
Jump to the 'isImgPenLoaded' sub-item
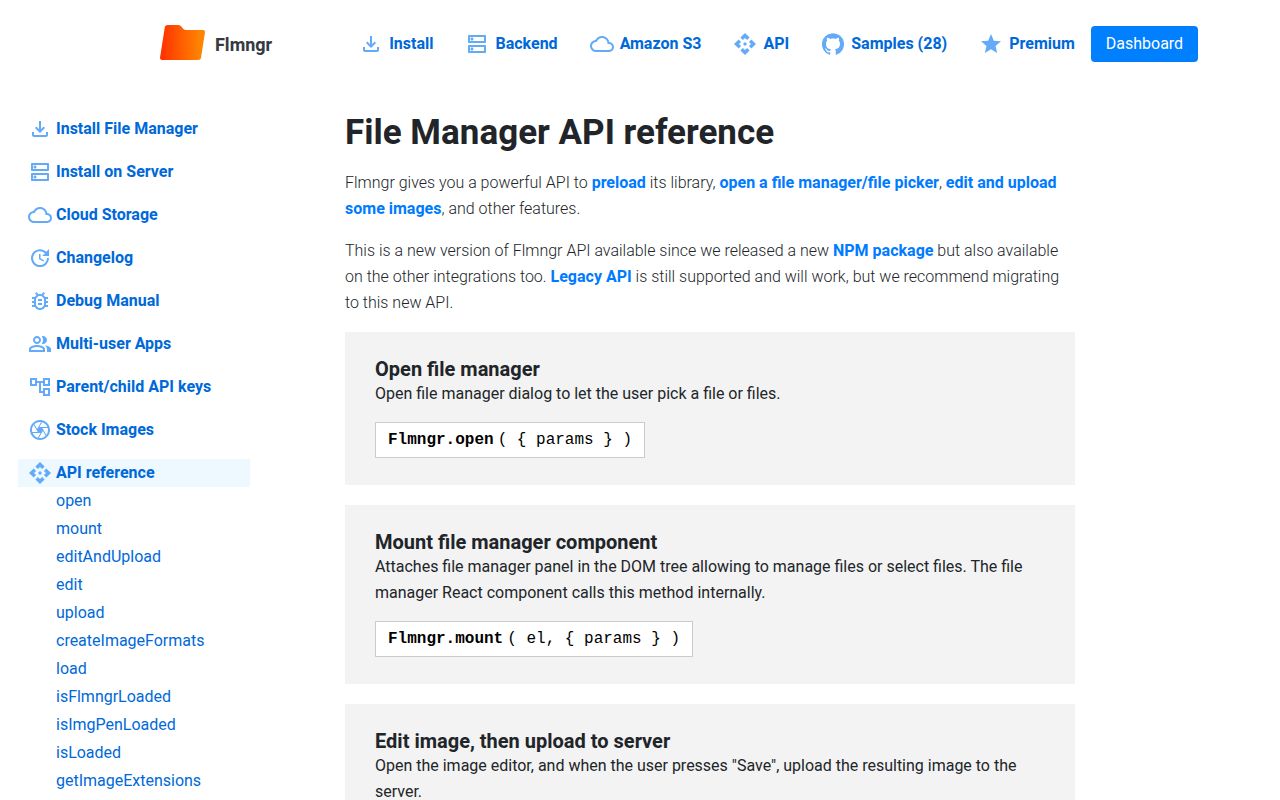116,725
